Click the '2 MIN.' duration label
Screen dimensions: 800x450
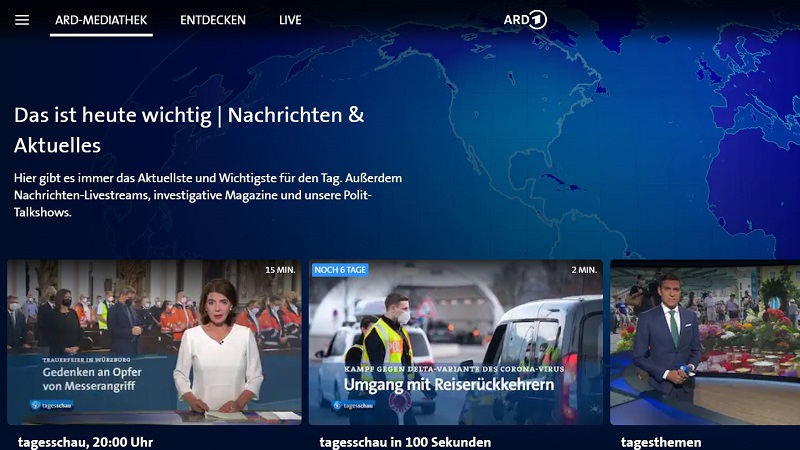(x=584, y=270)
